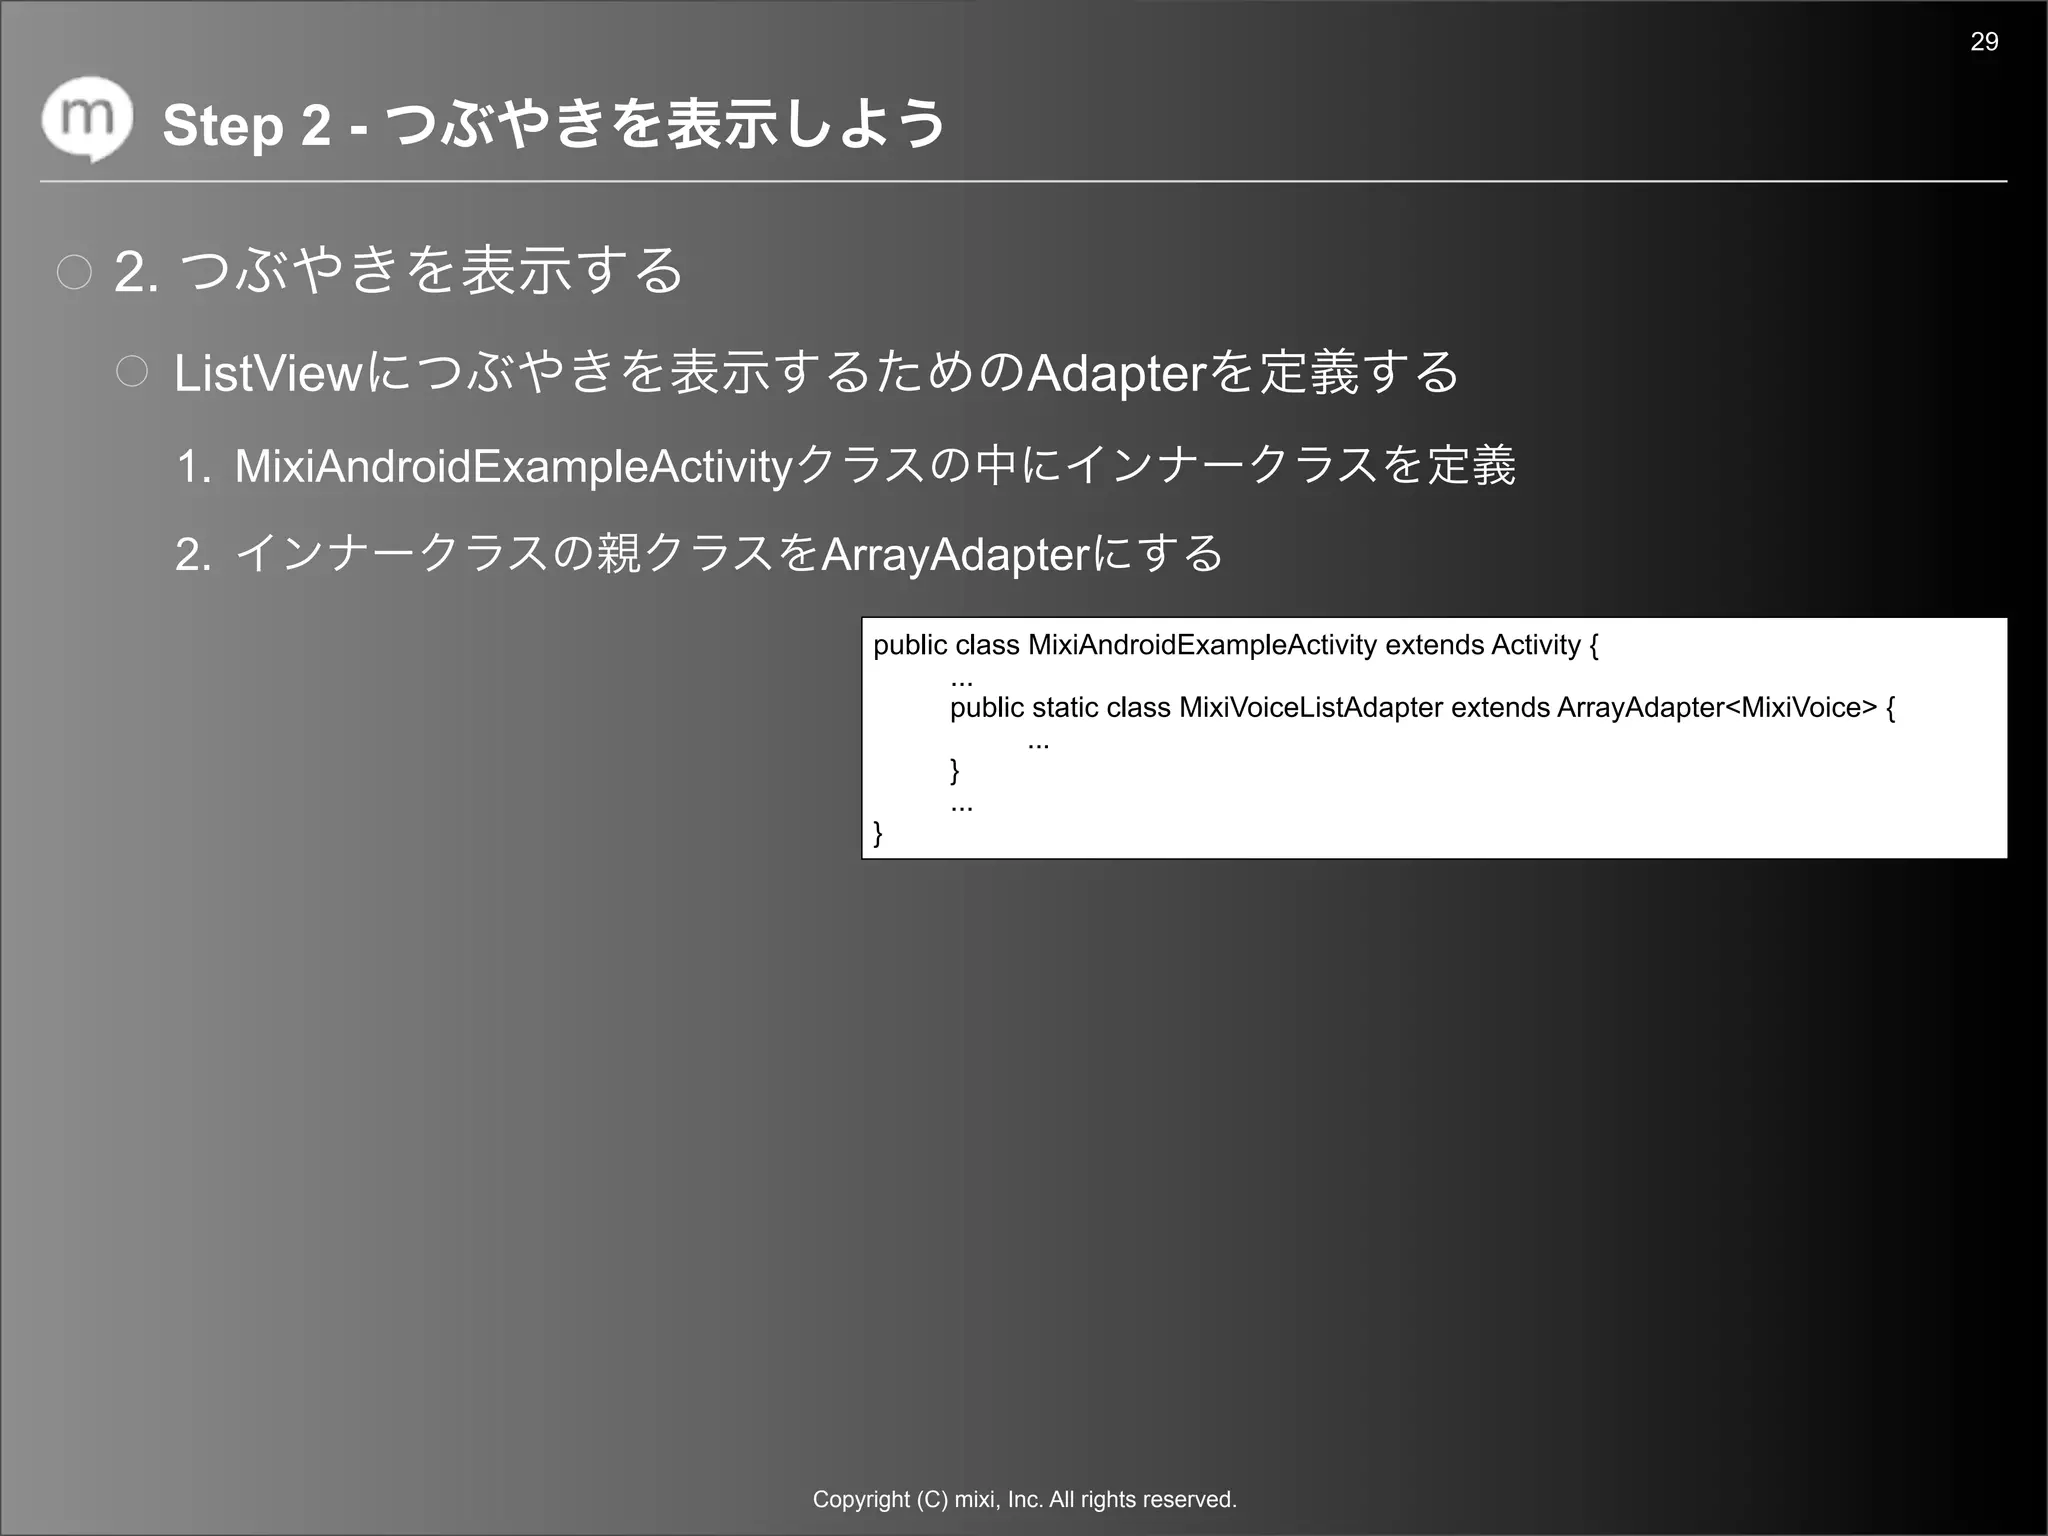Click the circle bullet beside '2. つぶやきを表示する'
Image resolution: width=2048 pixels, height=1536 pixels.
(75, 272)
